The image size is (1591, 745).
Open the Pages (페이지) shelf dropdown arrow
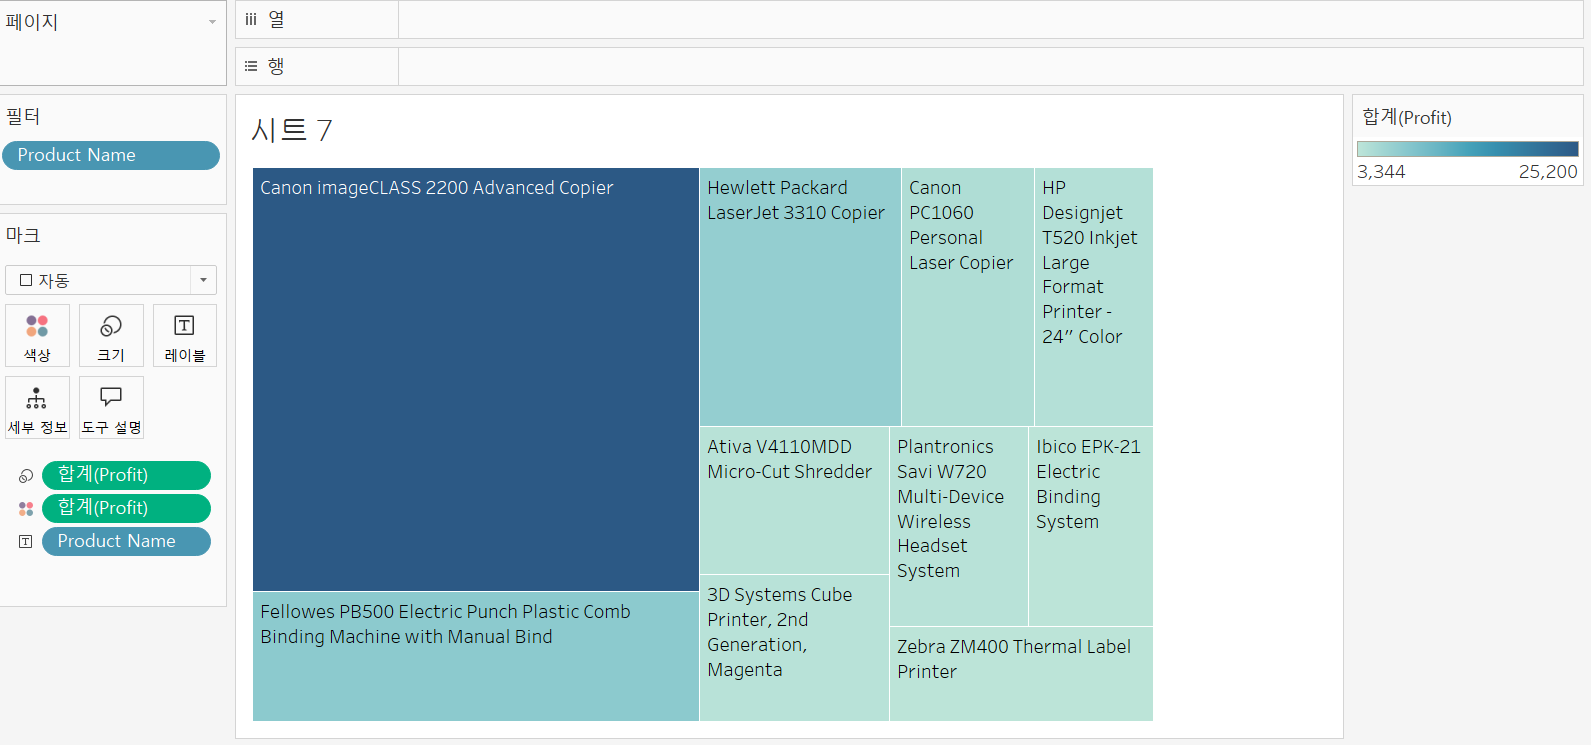pos(212,22)
